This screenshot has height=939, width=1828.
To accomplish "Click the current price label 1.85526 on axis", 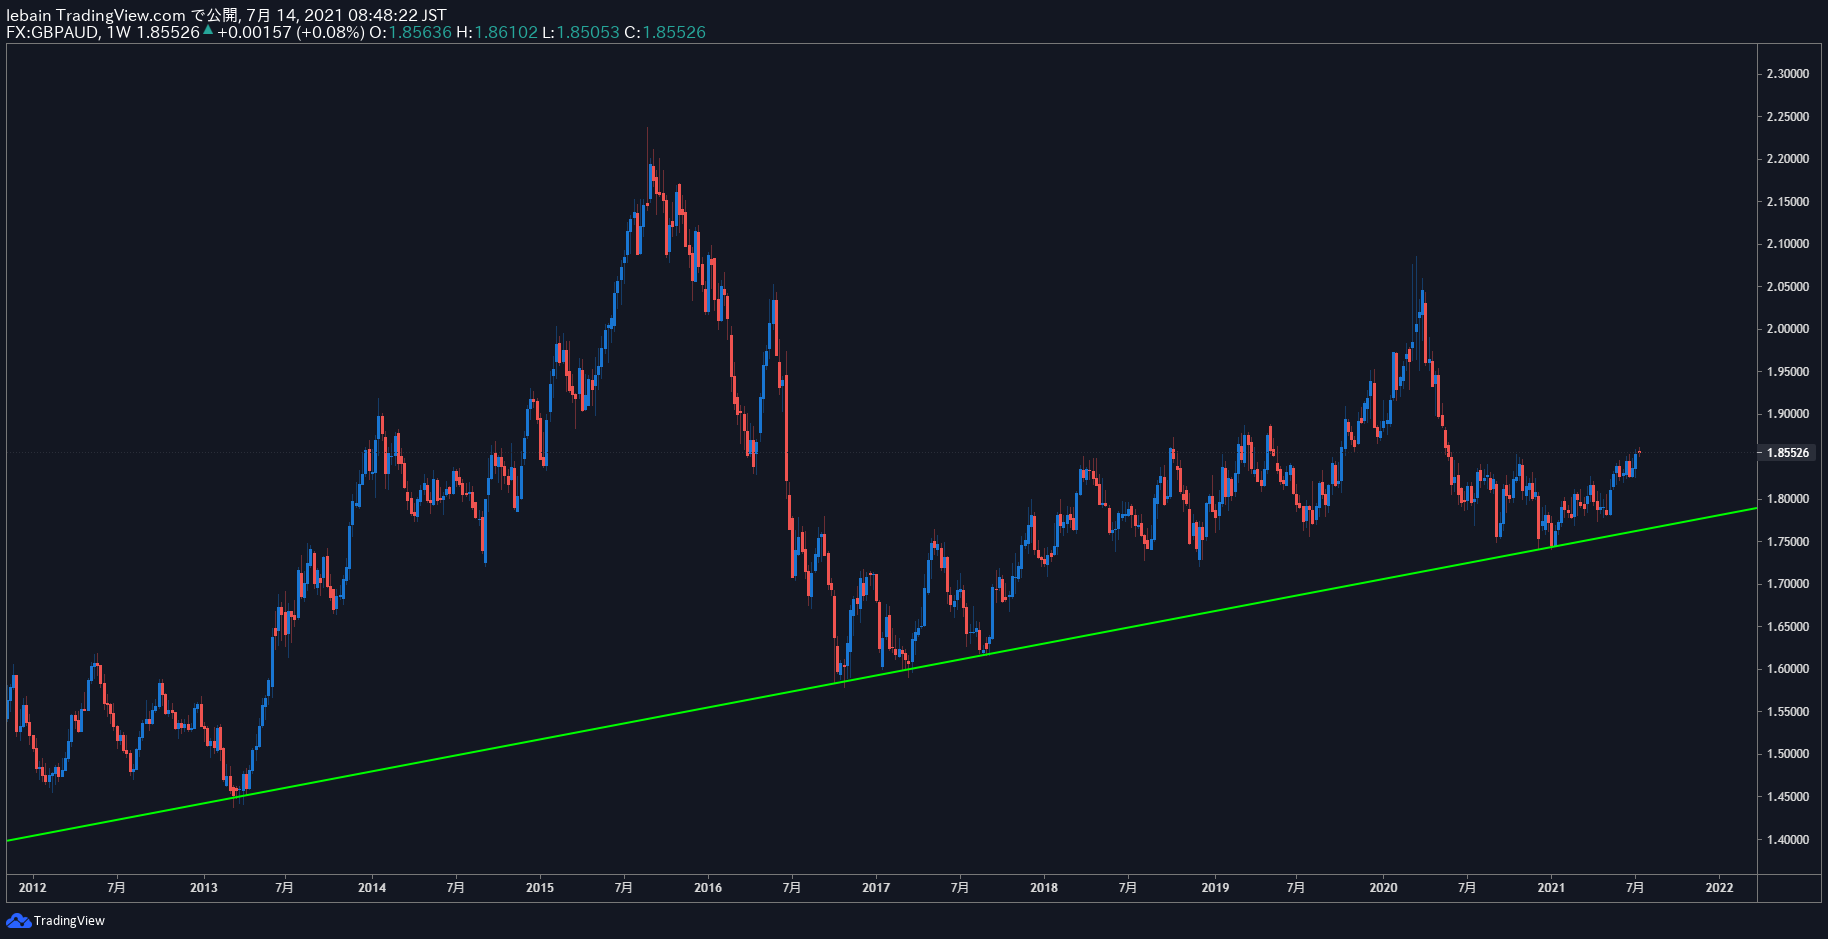I will [1788, 453].
